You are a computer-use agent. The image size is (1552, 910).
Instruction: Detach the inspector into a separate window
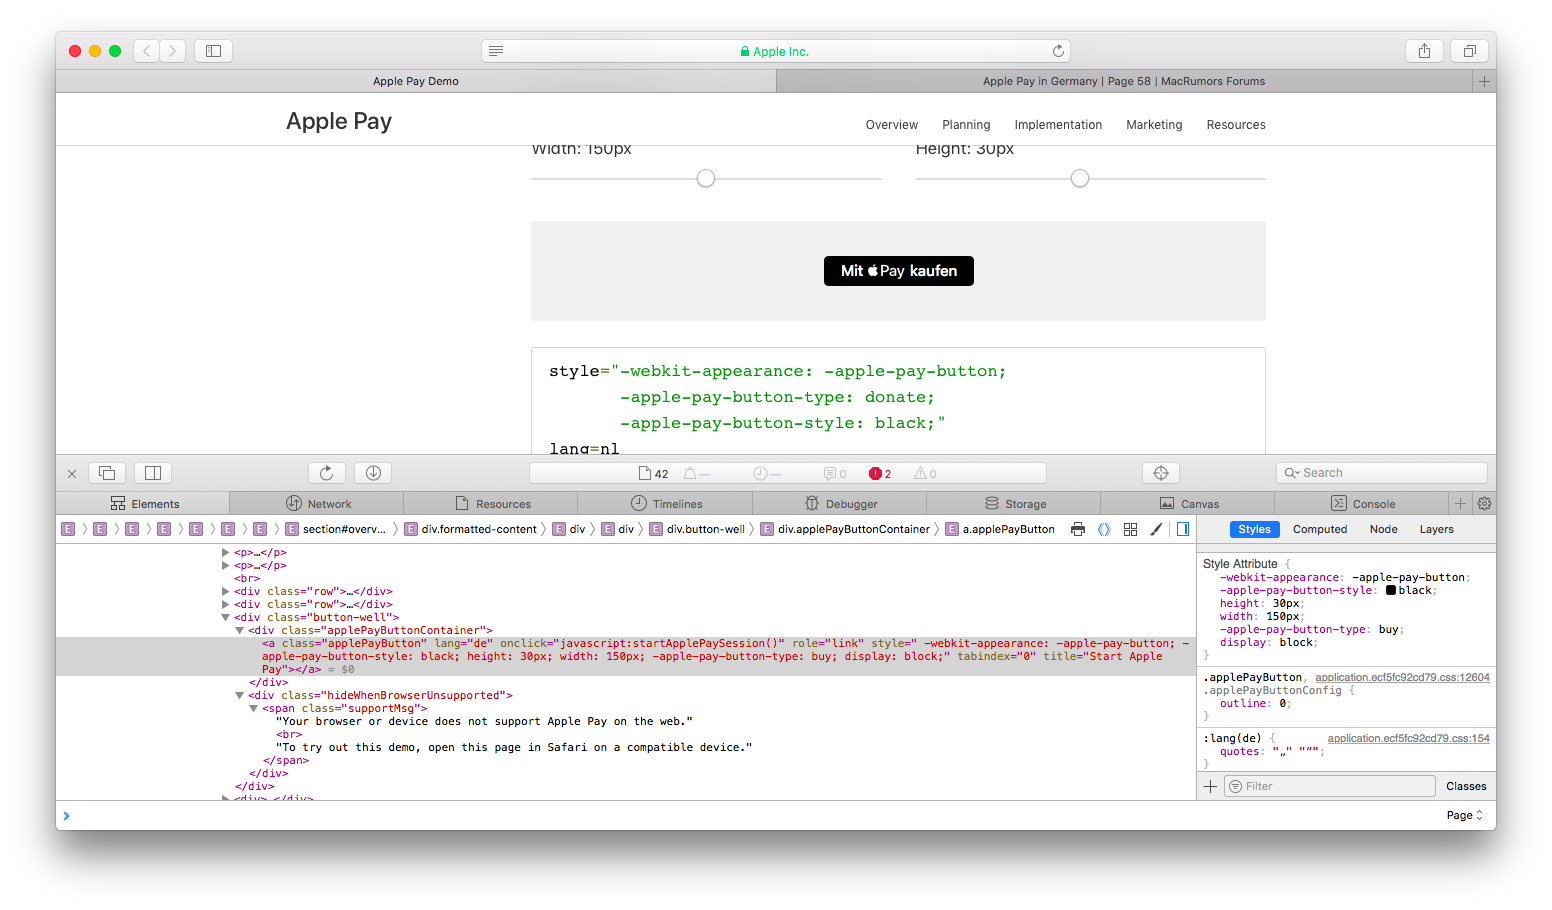pyautogui.click(x=107, y=473)
